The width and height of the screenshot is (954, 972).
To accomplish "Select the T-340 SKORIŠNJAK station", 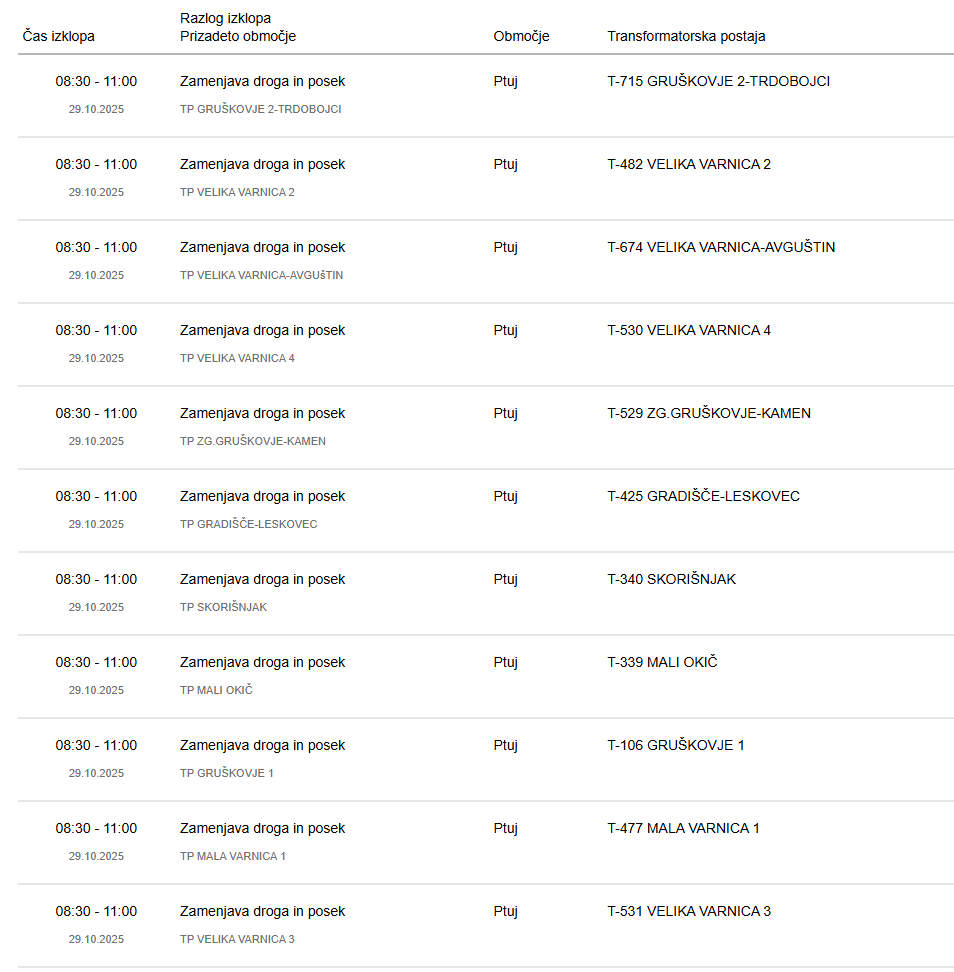I will pyautogui.click(x=671, y=579).
